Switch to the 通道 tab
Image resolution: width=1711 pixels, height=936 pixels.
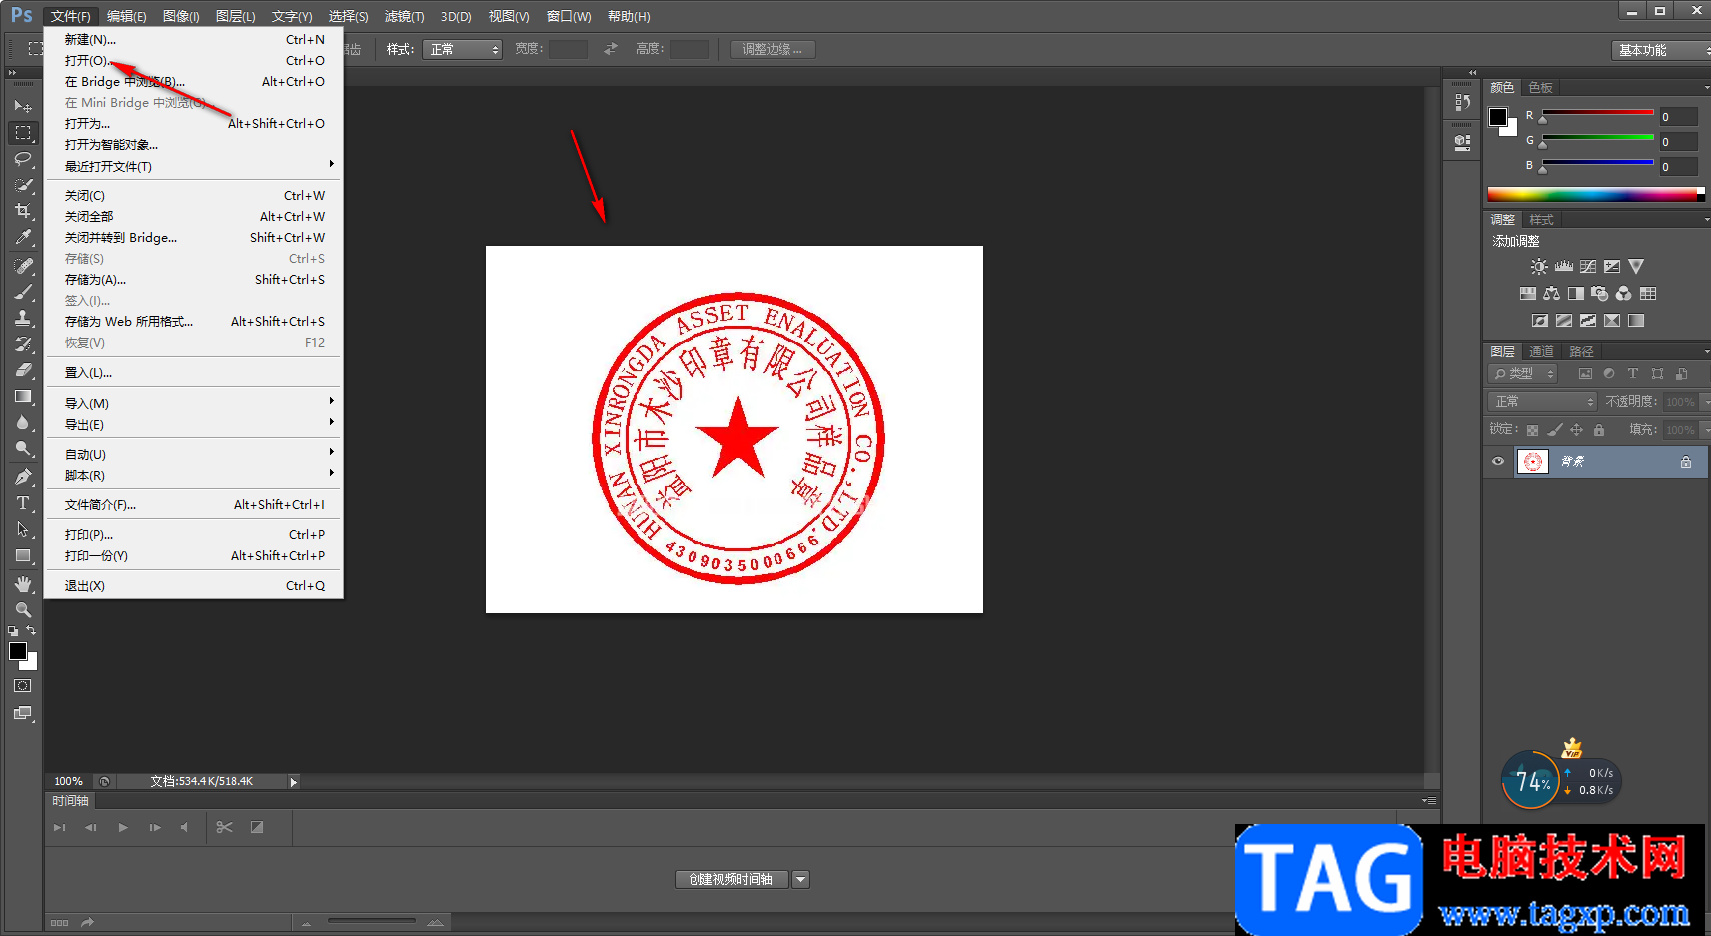pos(1541,351)
